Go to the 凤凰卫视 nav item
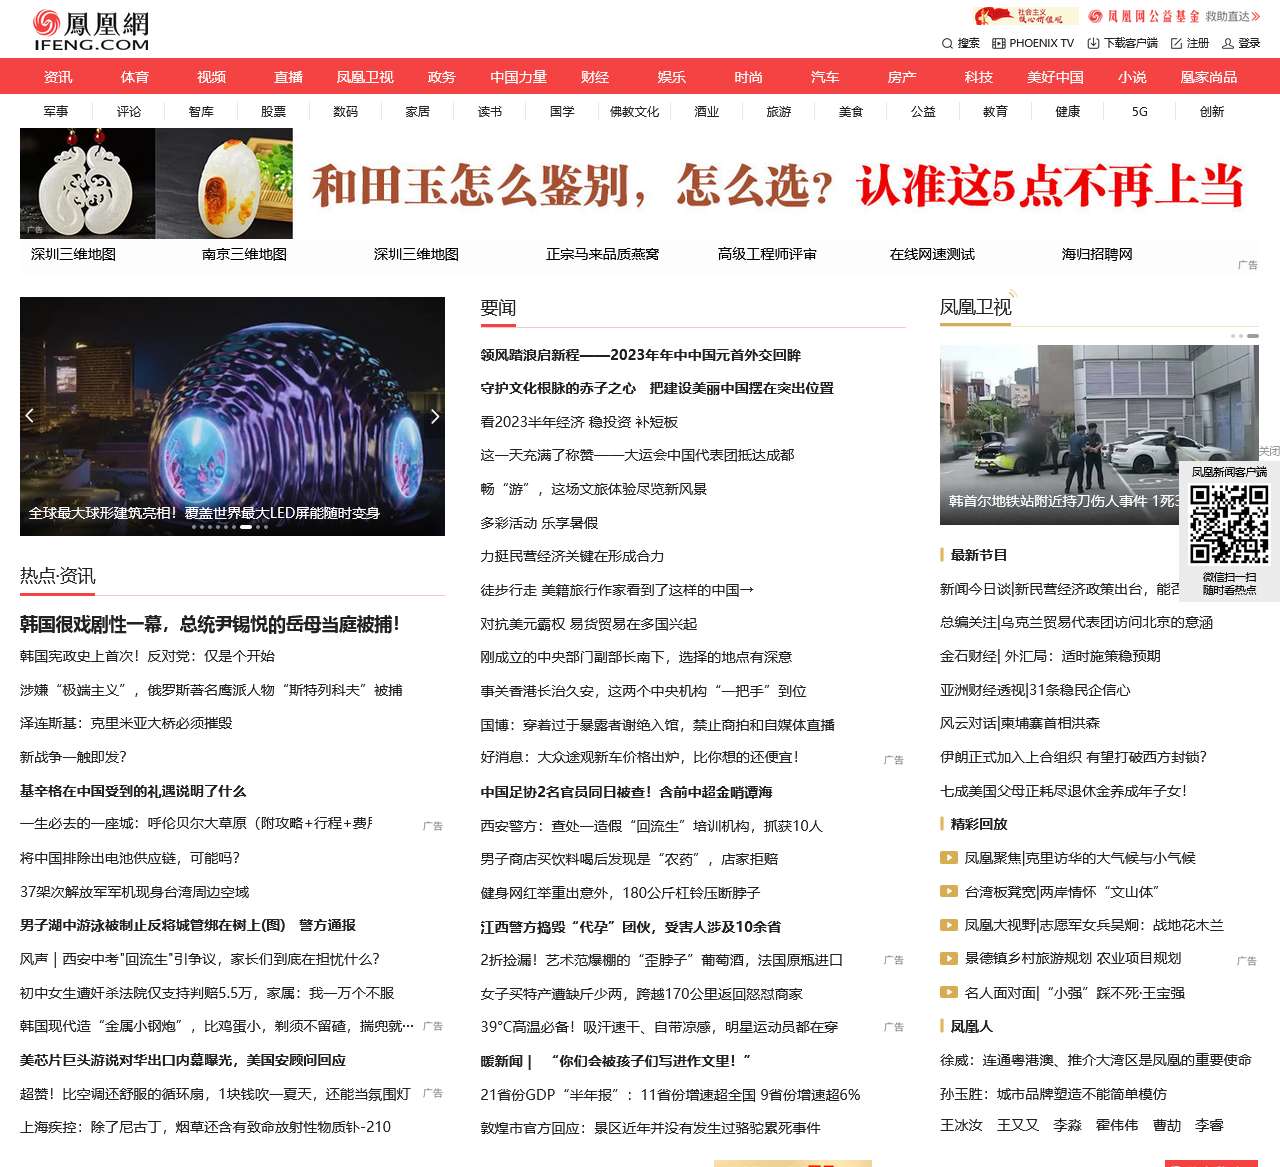1280x1167 pixels. [x=365, y=77]
